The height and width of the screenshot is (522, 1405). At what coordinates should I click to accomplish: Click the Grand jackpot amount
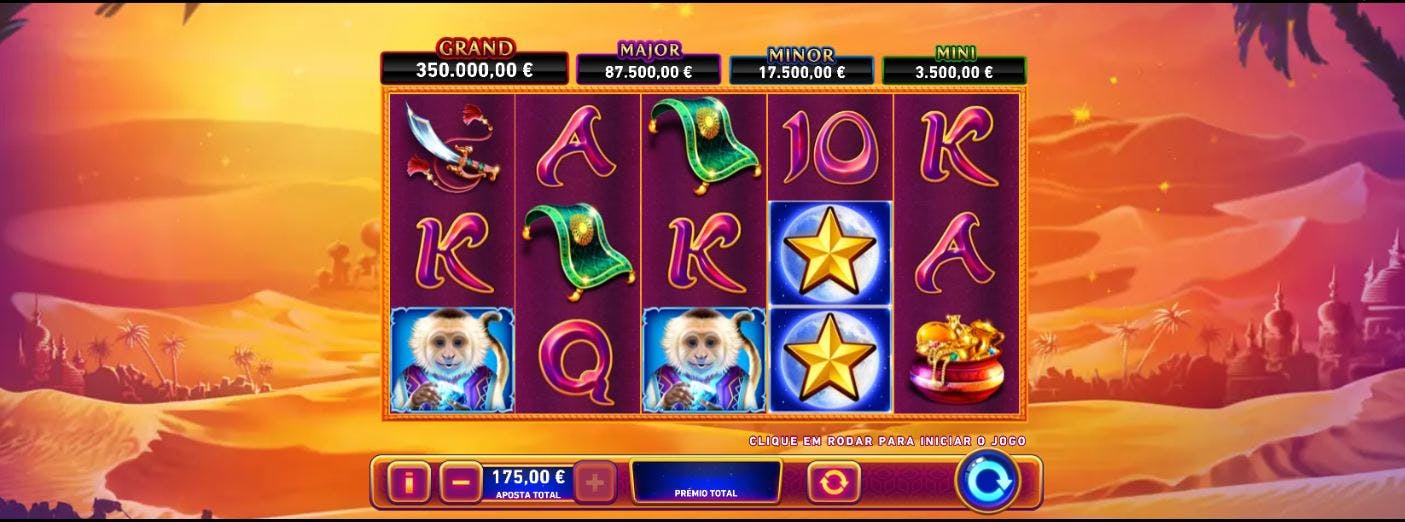pos(474,70)
